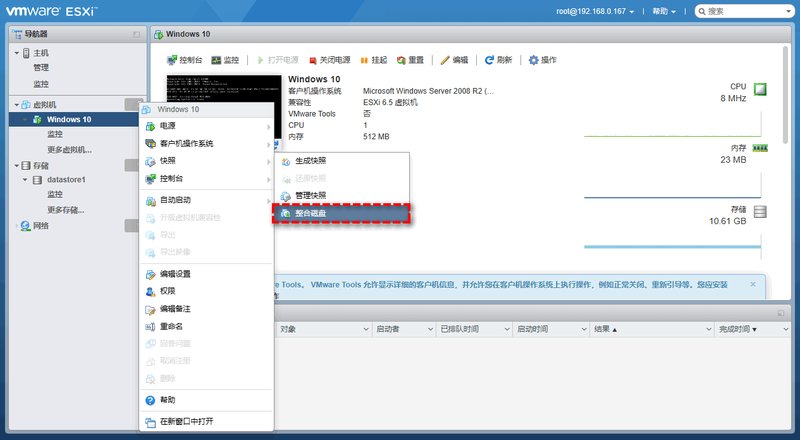Viewport: 800px width, 440px height.
Task: Click the 编辑设置 edit settings icon
Action: pos(150,275)
